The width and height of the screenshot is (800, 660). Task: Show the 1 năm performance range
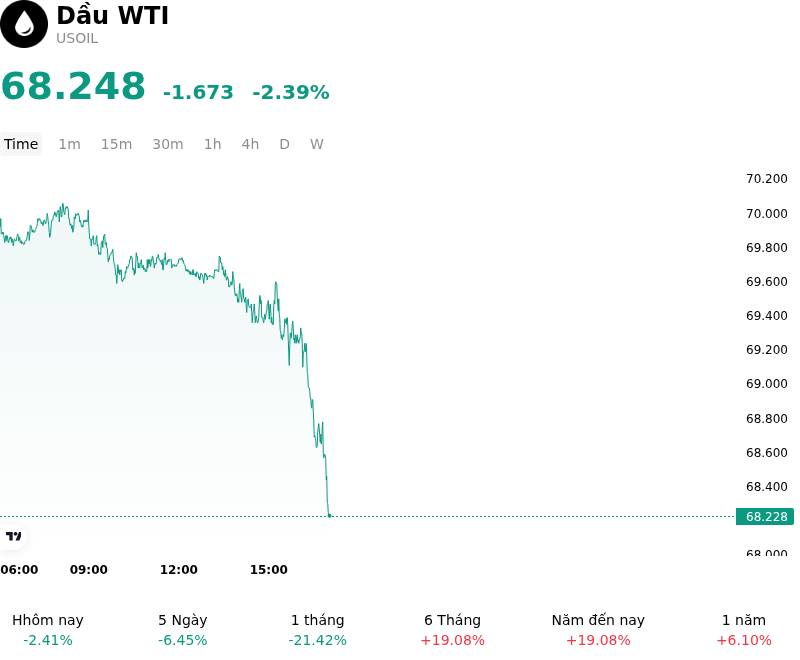(744, 630)
